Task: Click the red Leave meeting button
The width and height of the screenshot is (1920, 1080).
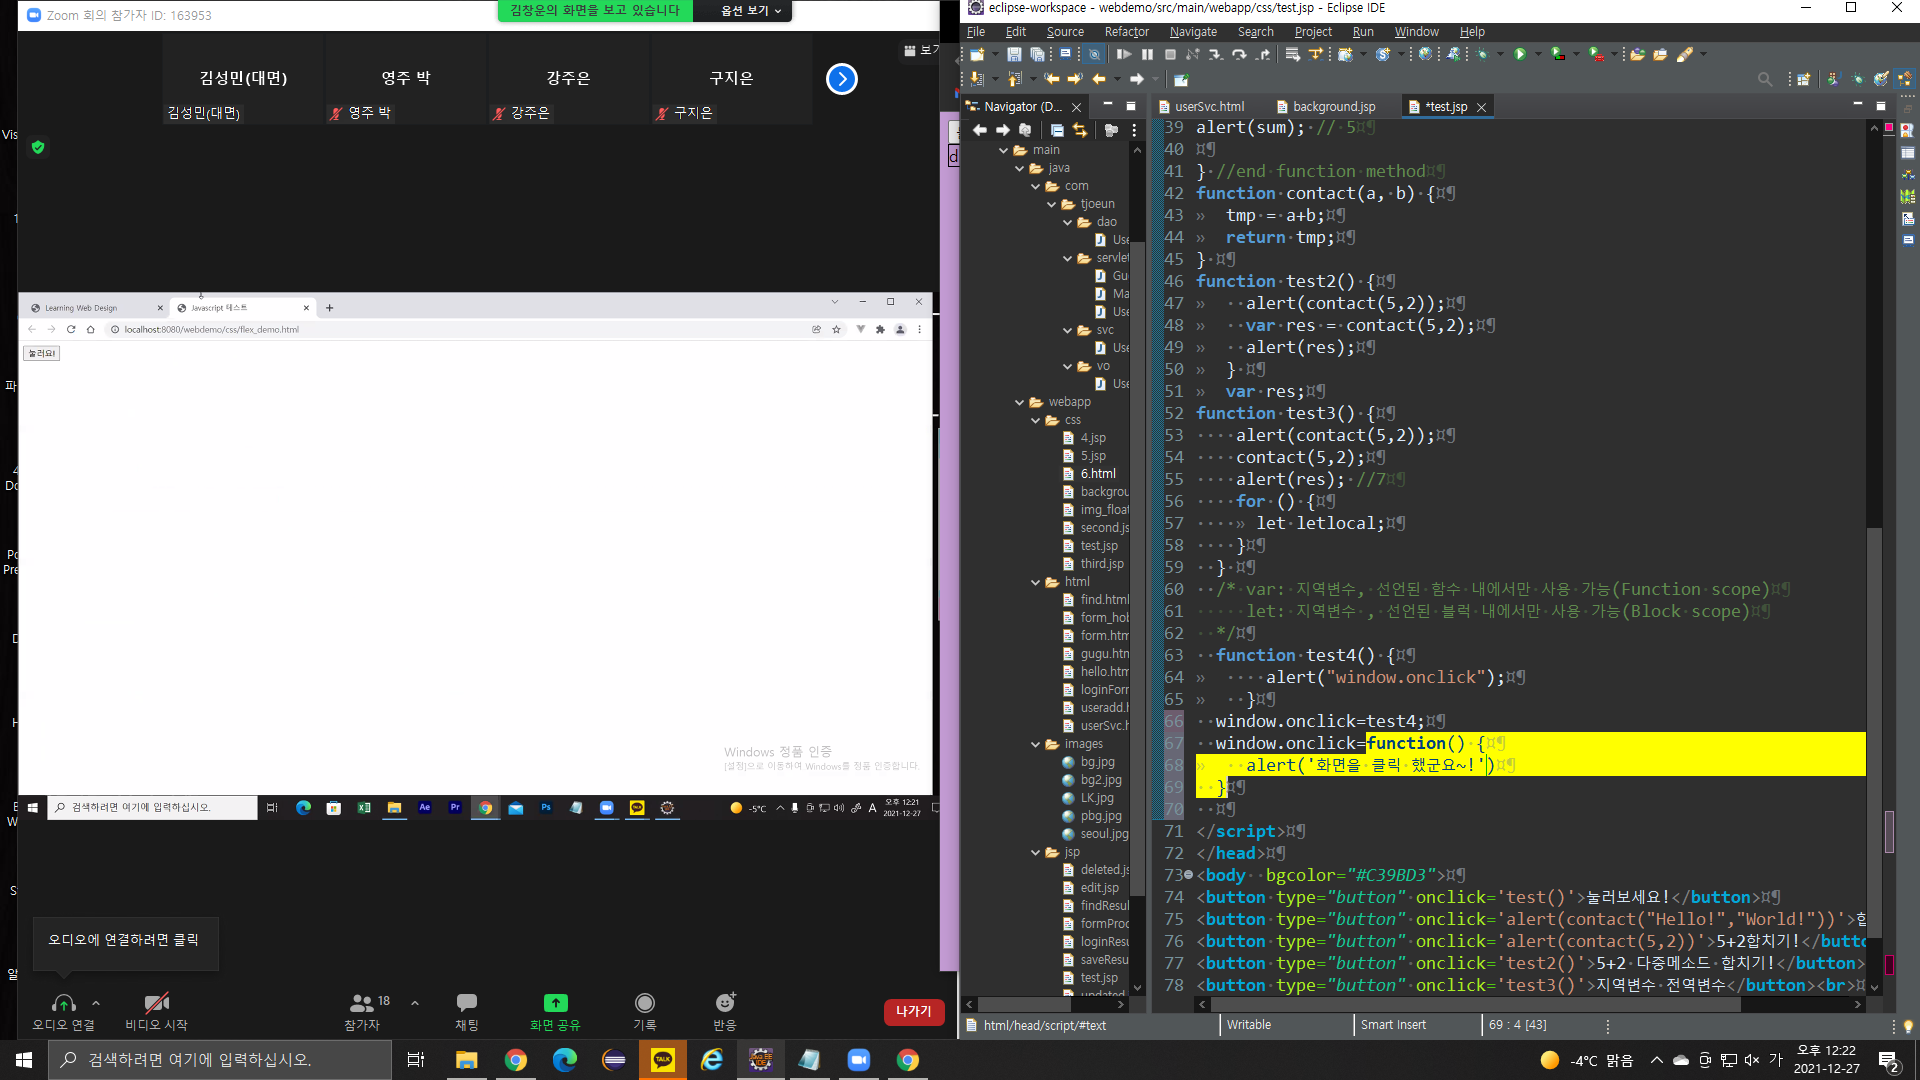Action: [x=913, y=1012]
